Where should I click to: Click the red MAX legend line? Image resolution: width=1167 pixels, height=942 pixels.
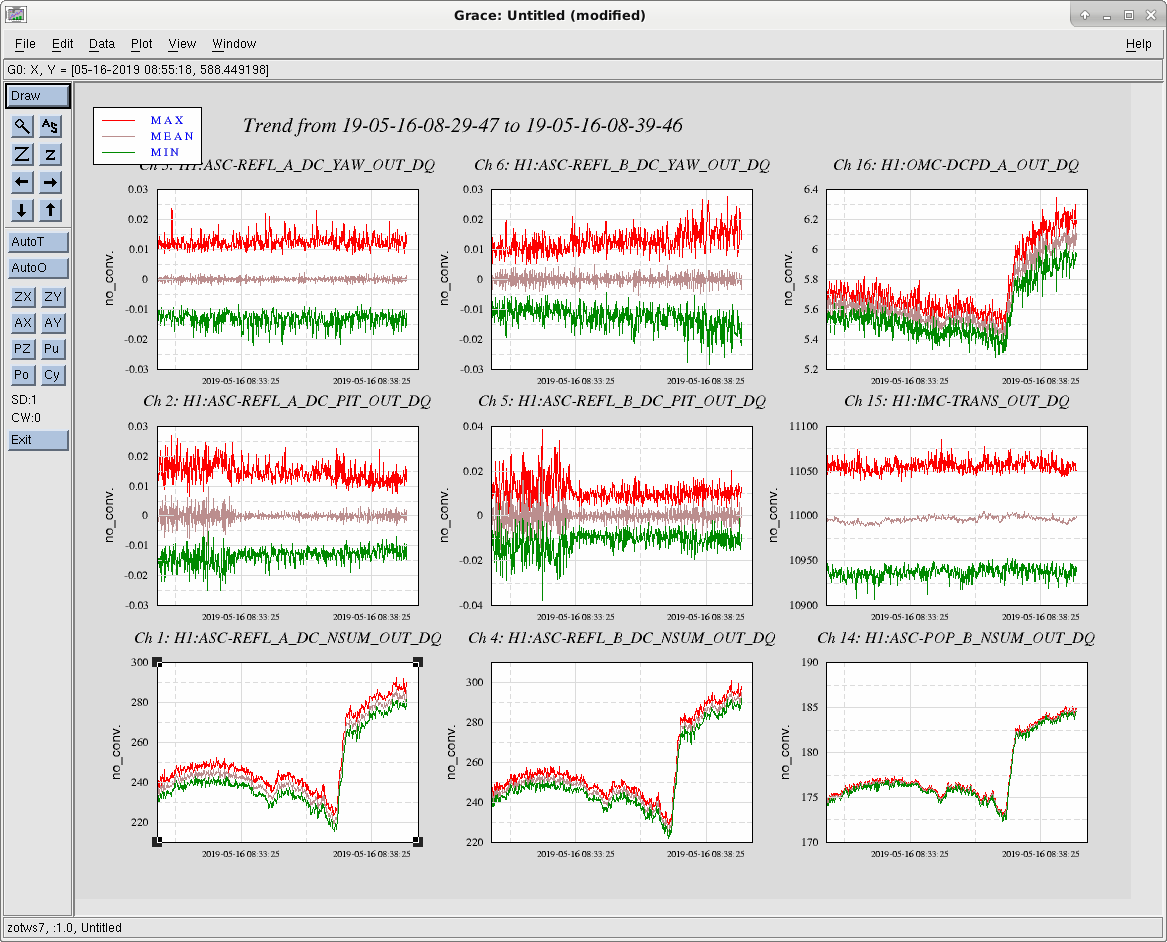point(118,121)
